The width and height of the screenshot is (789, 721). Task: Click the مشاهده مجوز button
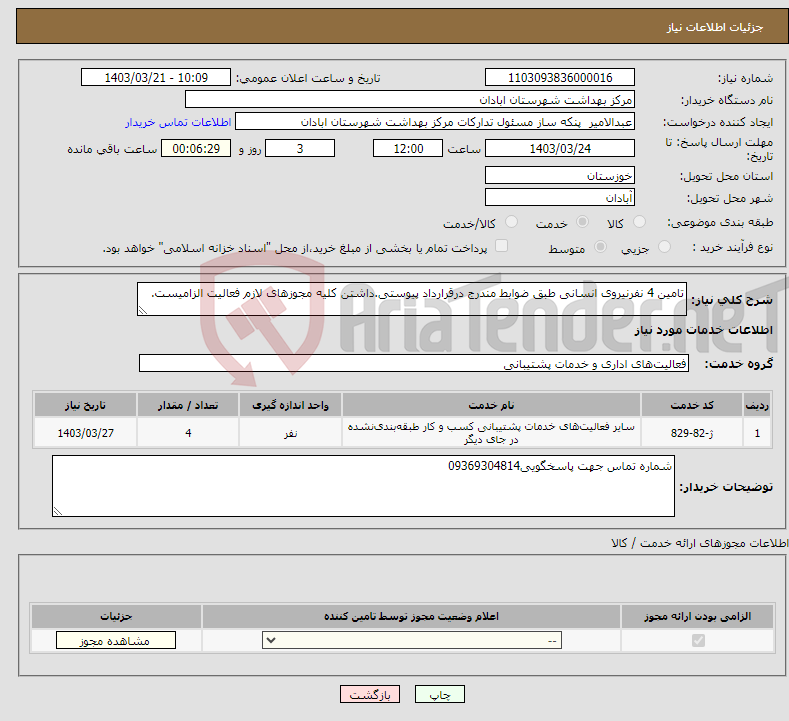click(116, 640)
